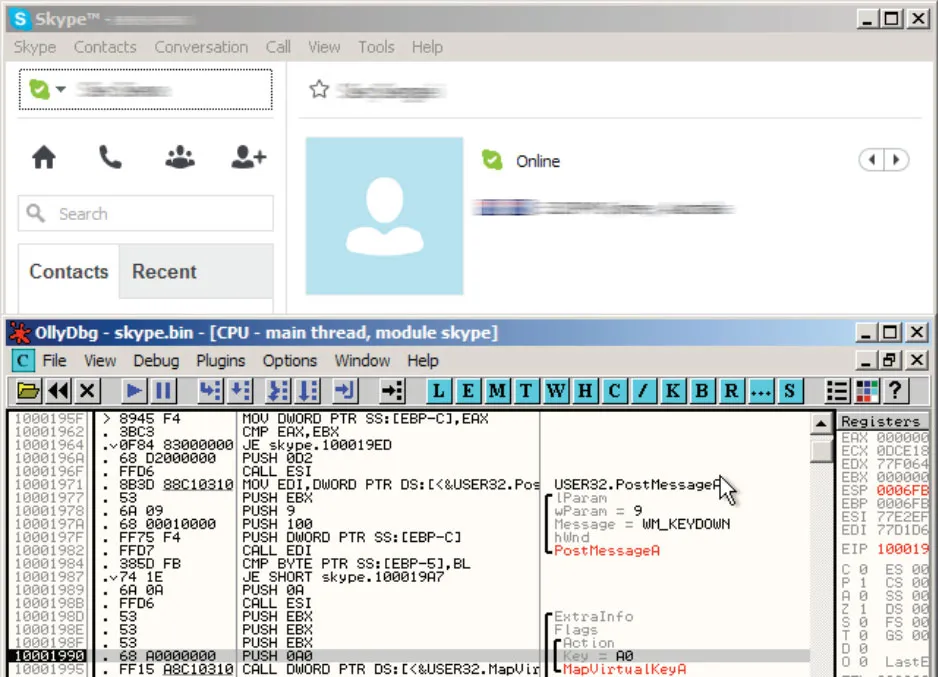This screenshot has height=677, width=938.
Task: Click the OllyDbg debugging options list icon
Action: [837, 391]
